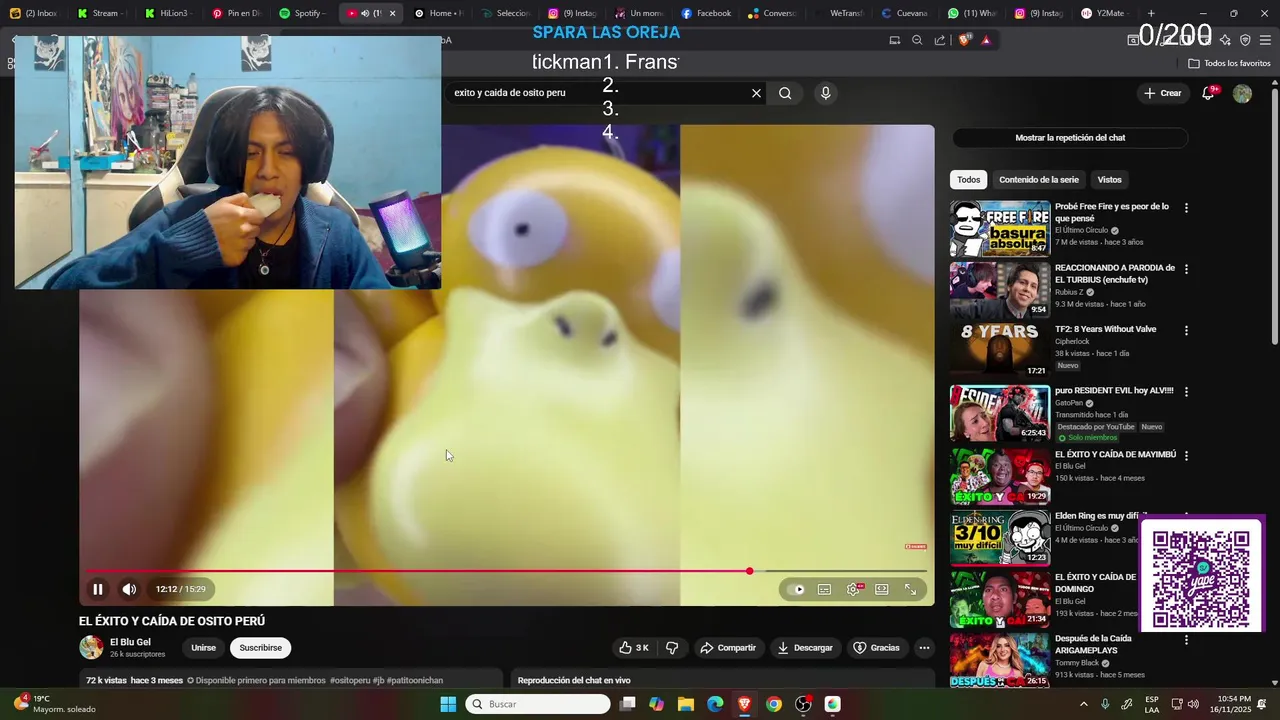Open the 'REACCIONANDO A PARODIA DE EL TURBIUS' title
The width and height of the screenshot is (1280, 720).
tap(1115, 274)
